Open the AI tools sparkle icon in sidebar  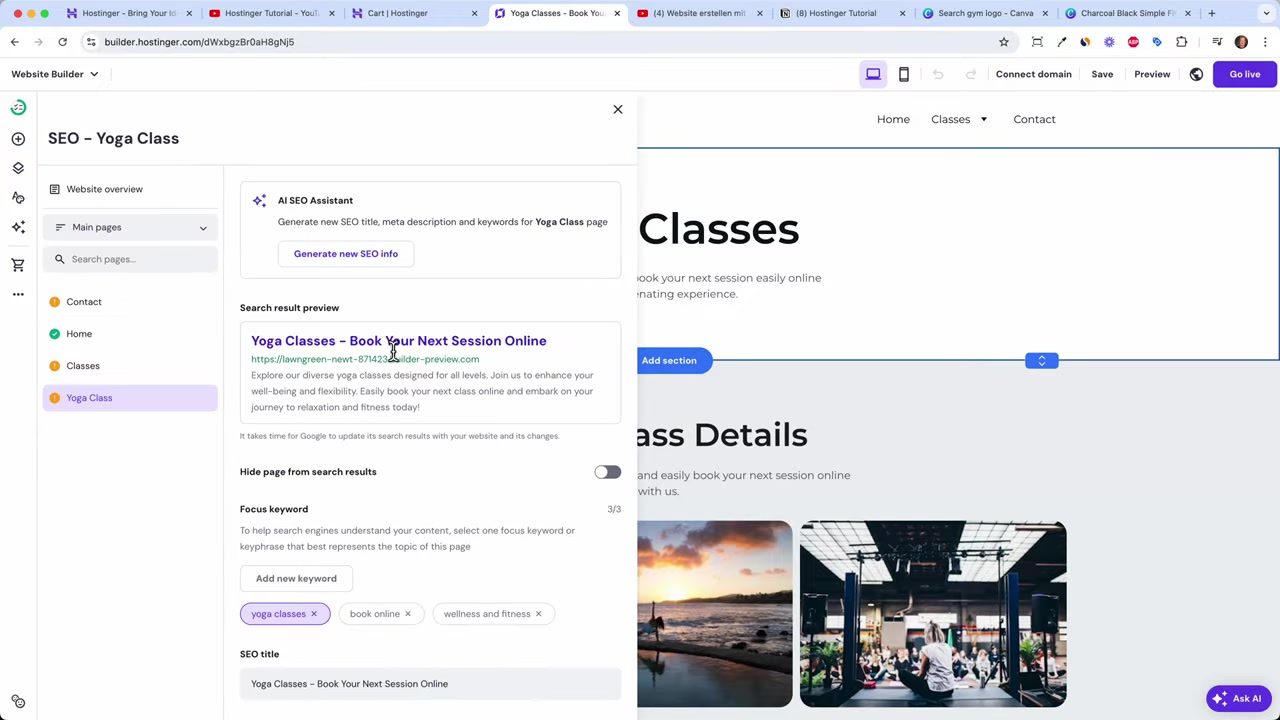(x=18, y=227)
